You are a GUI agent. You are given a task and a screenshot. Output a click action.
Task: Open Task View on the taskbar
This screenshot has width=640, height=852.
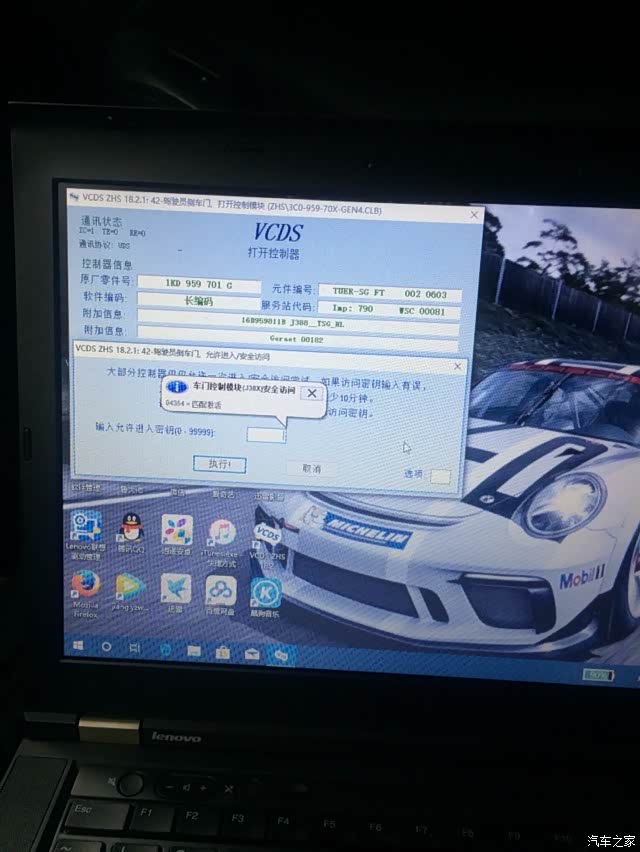pyautogui.click(x=135, y=648)
